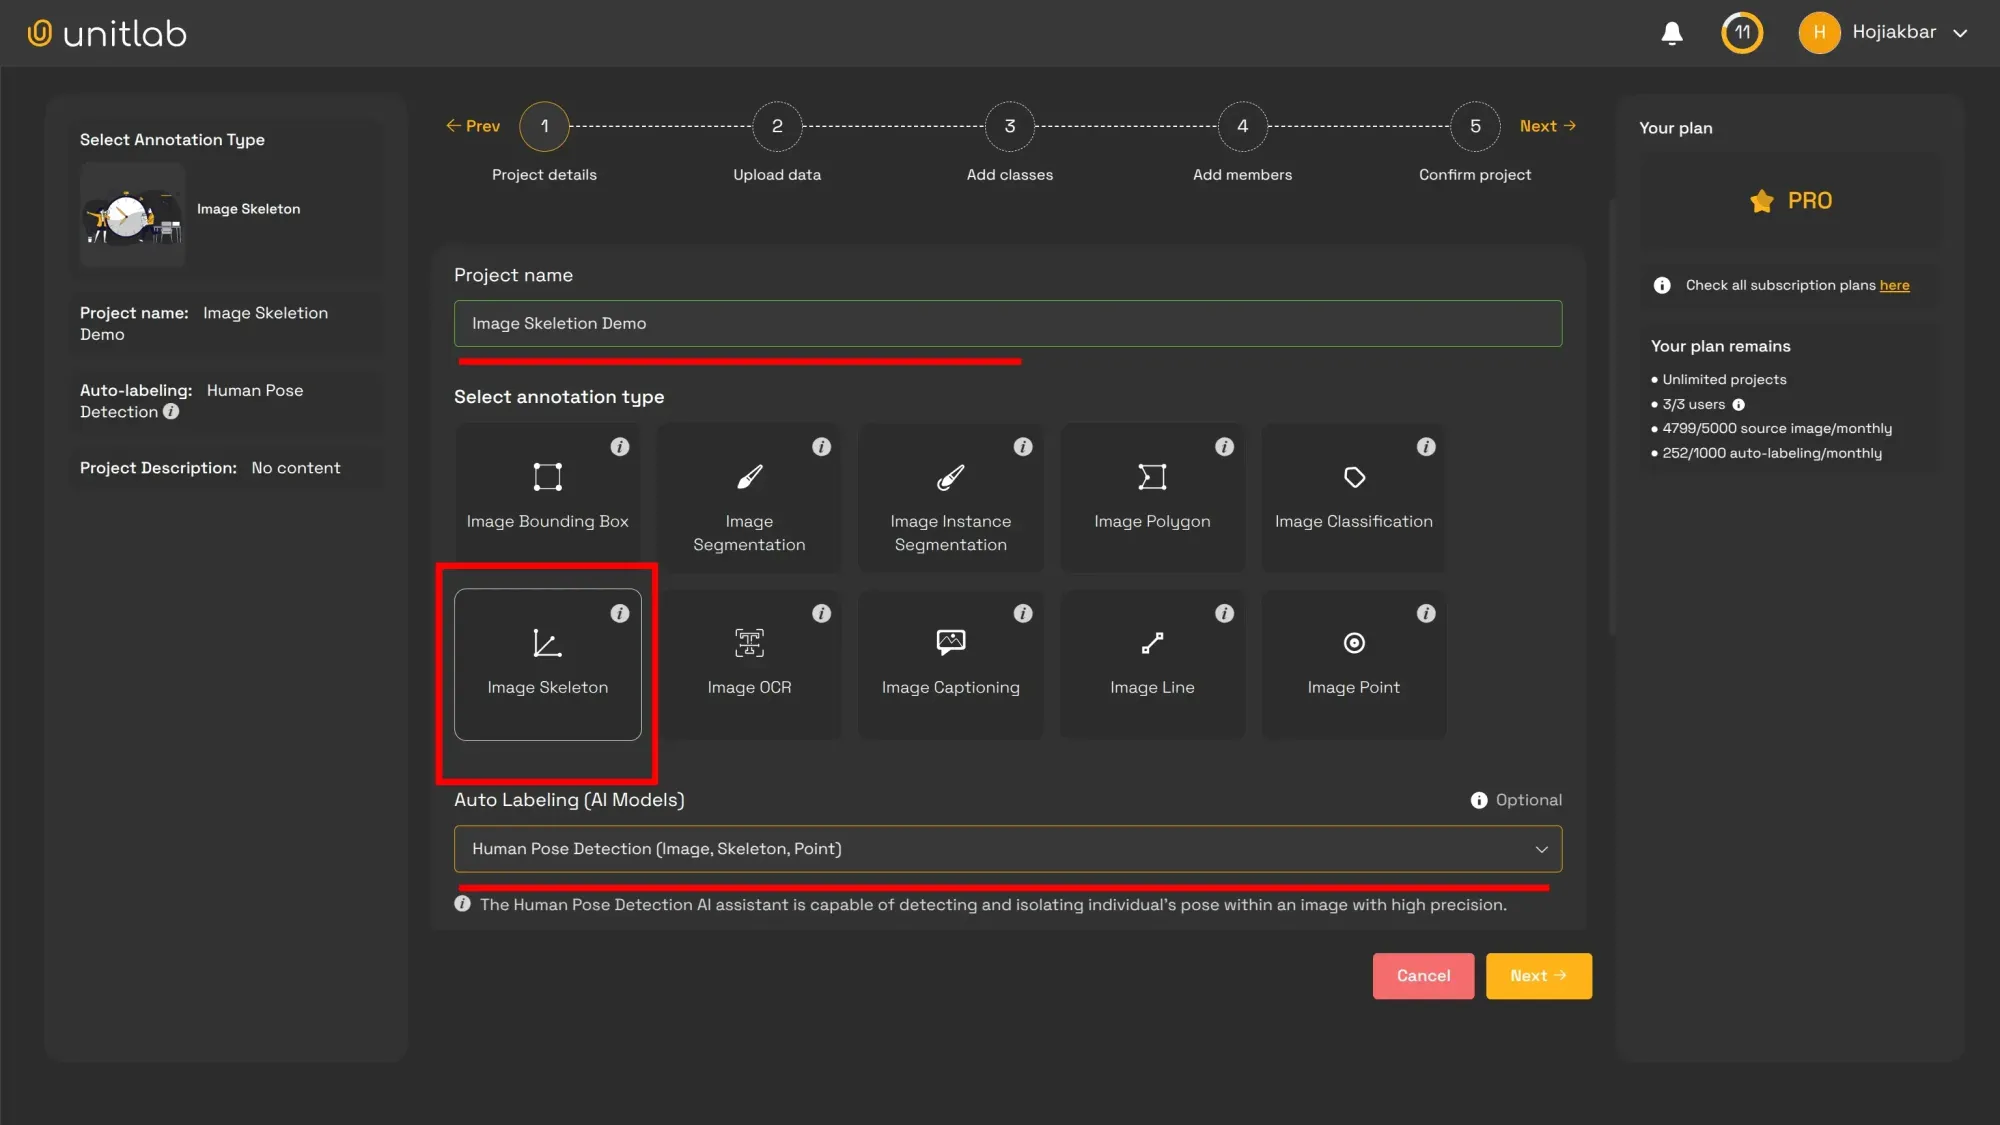Open subscription plans via here link
The image size is (2000, 1125).
click(1893, 285)
